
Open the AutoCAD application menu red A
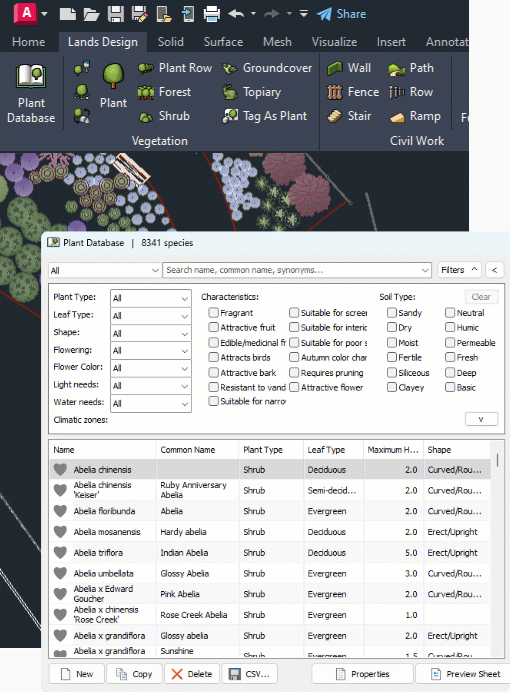point(26,13)
